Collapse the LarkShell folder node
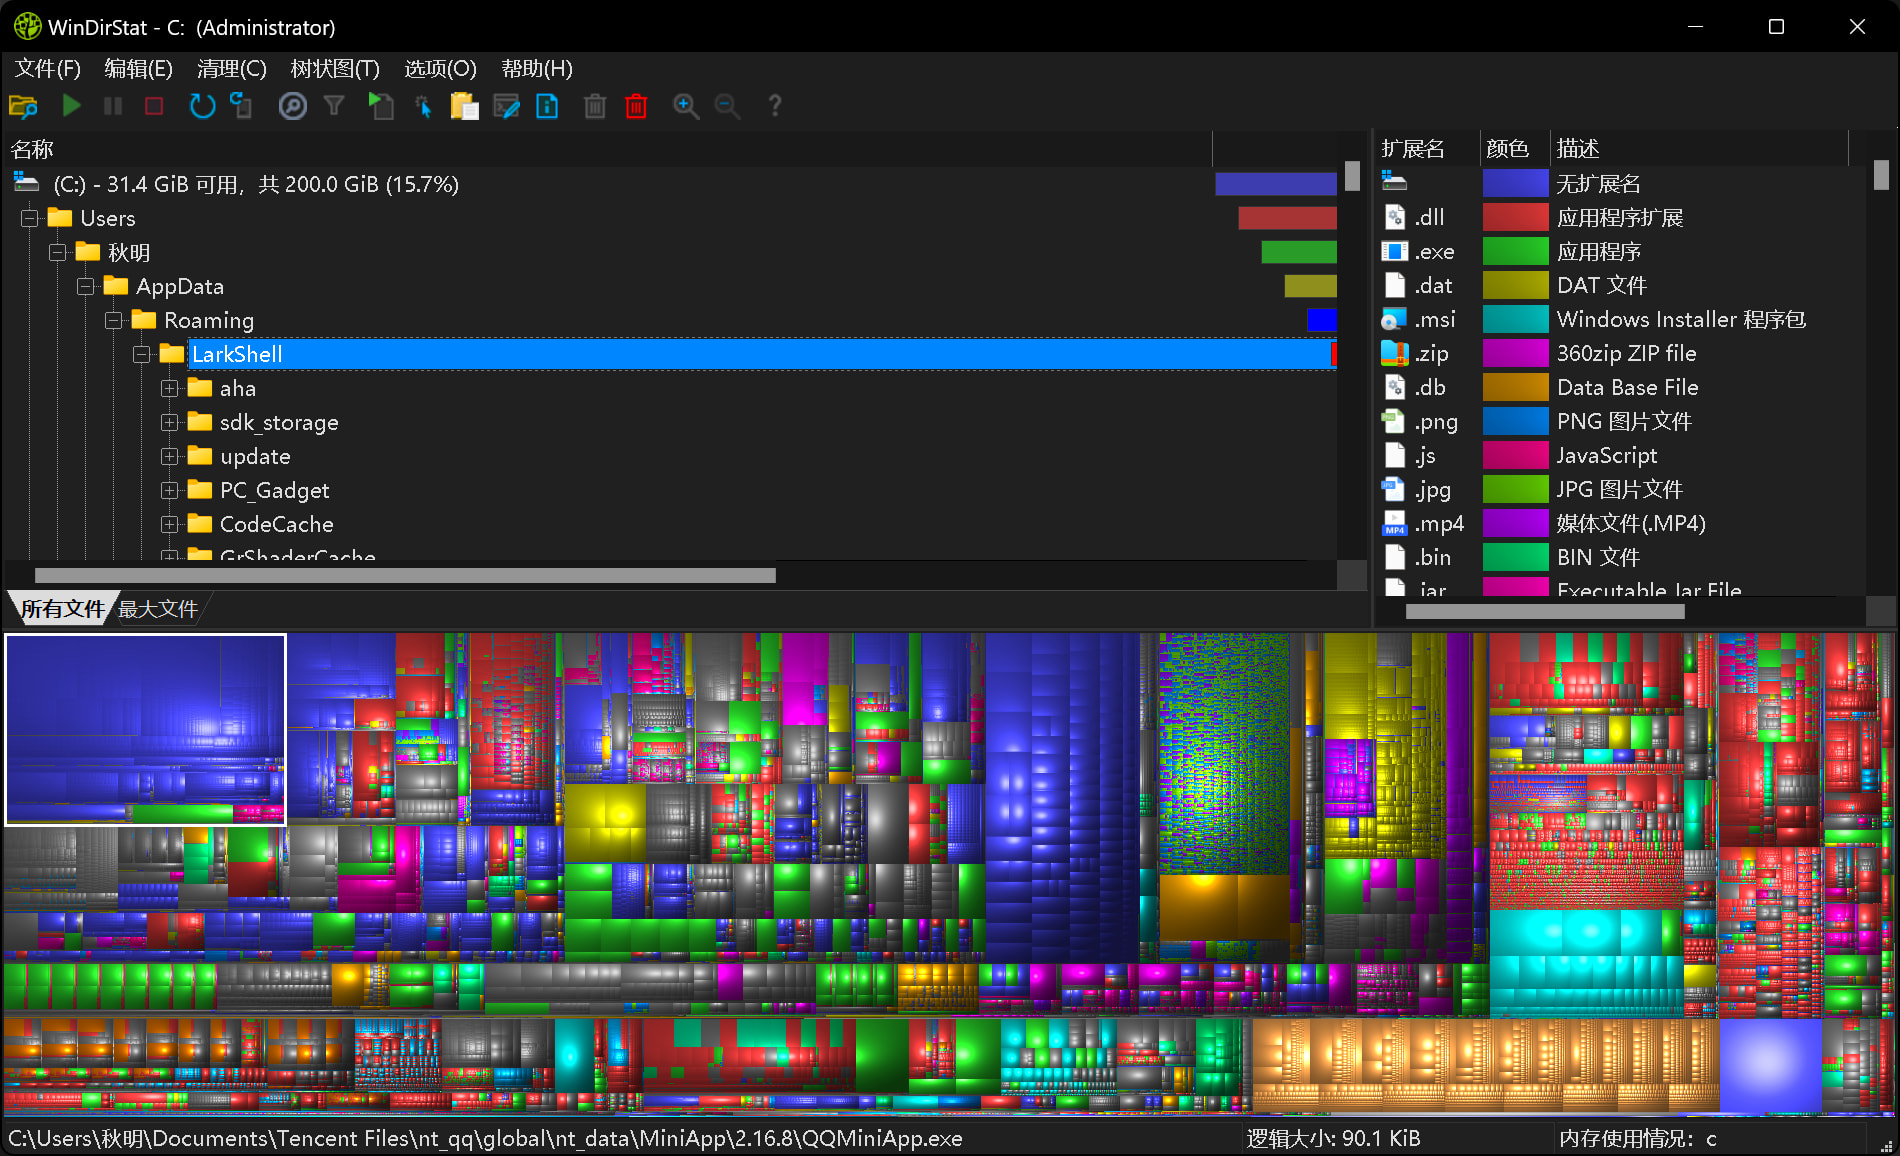 click(x=142, y=355)
